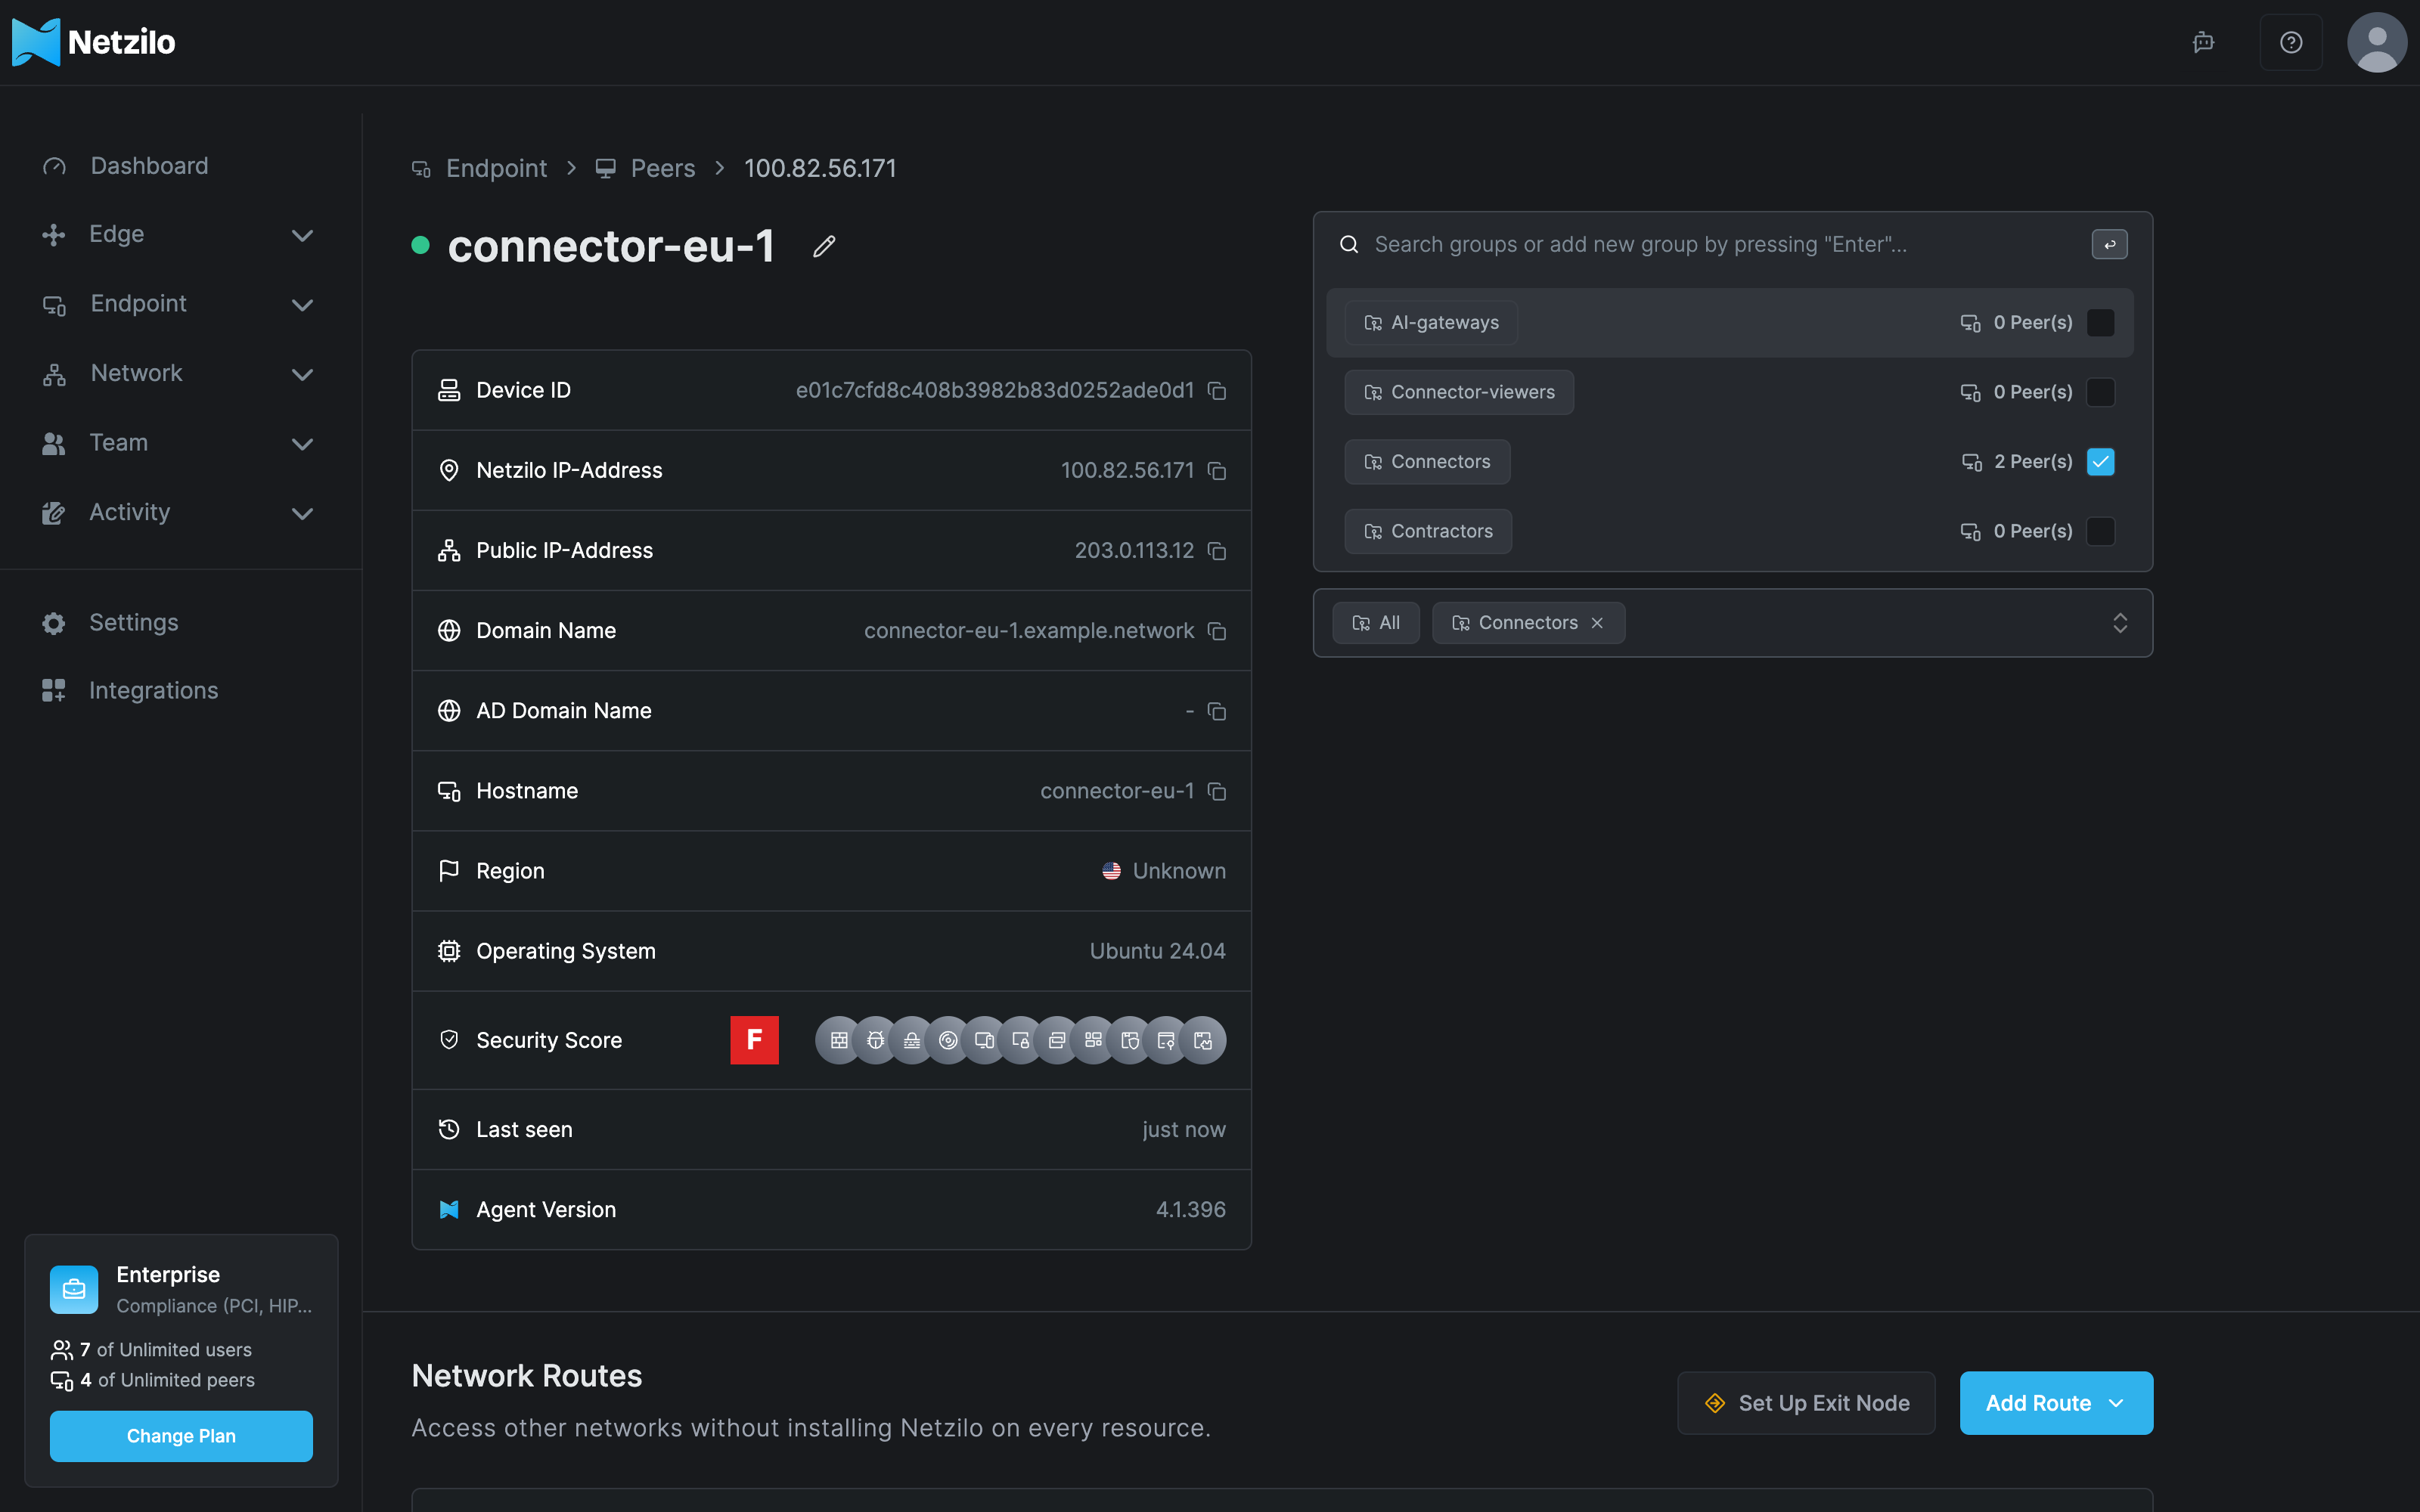The height and width of the screenshot is (1512, 2420).
Task: Select the Connector-viewers group label
Action: (1459, 392)
